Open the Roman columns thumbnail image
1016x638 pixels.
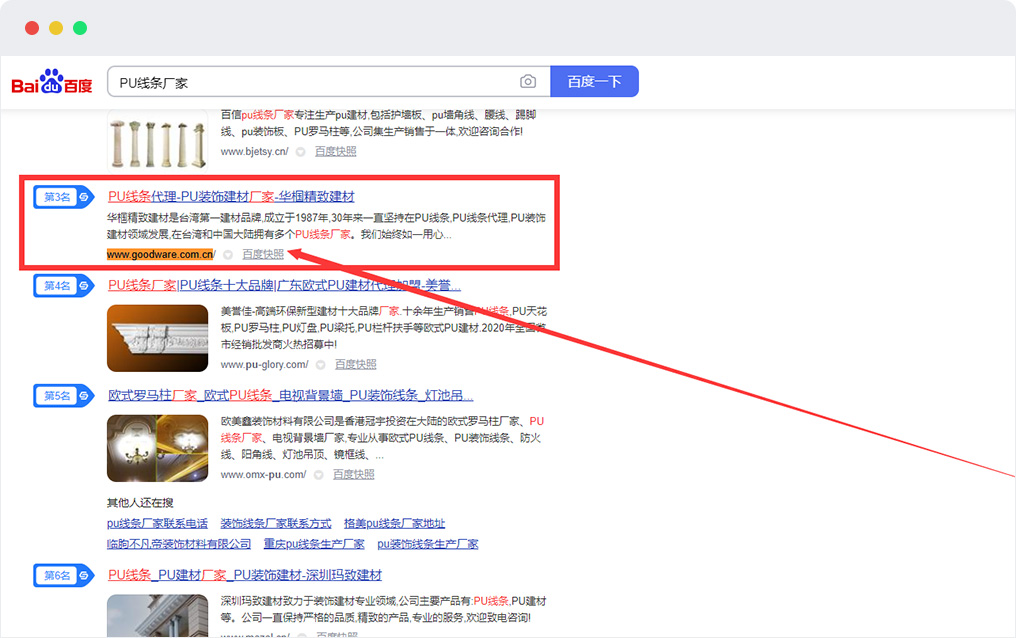pyautogui.click(x=157, y=141)
